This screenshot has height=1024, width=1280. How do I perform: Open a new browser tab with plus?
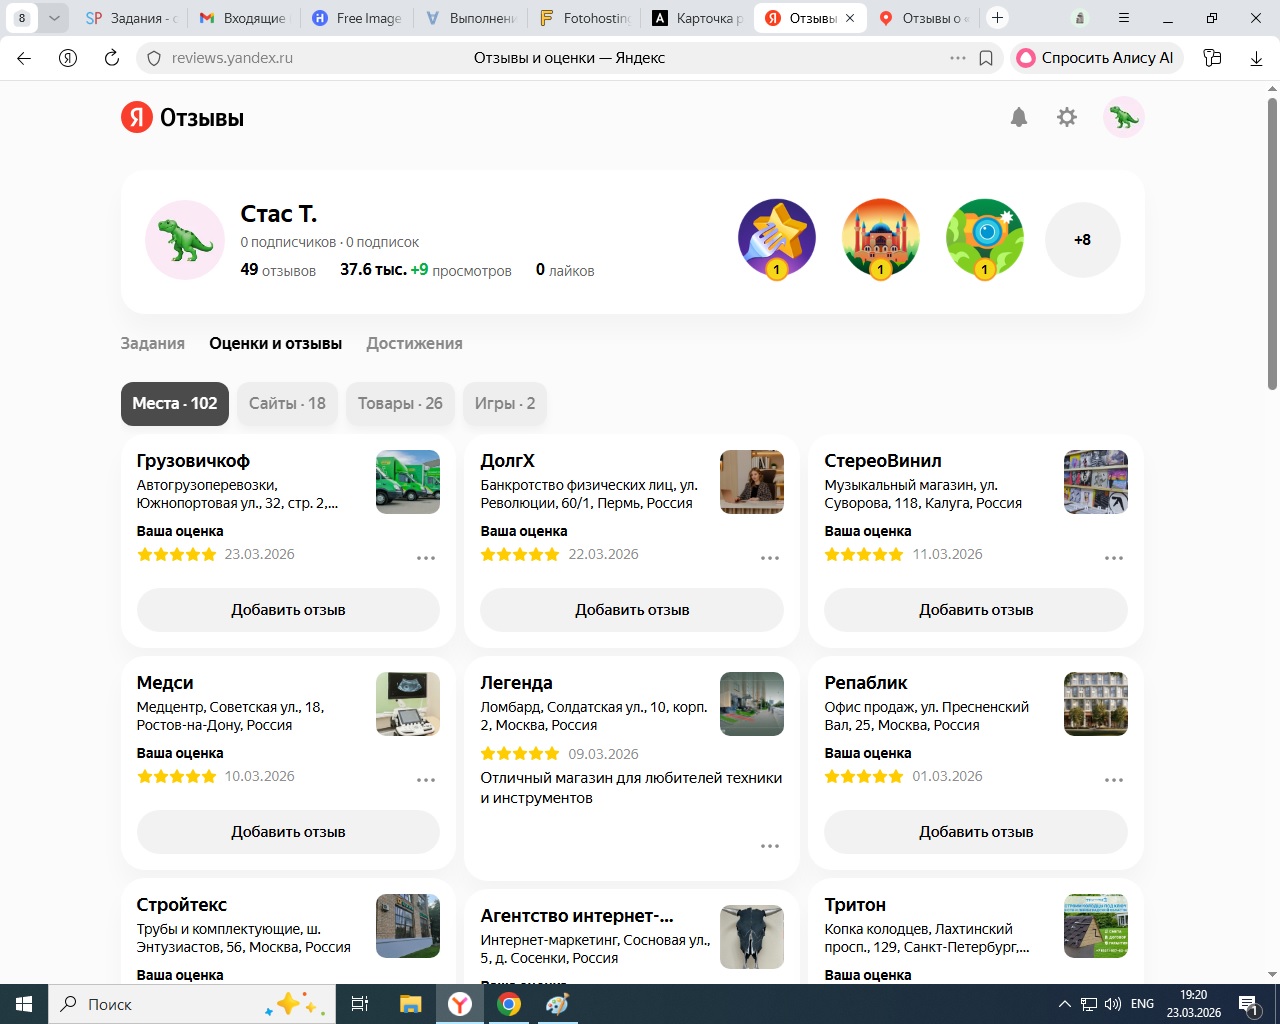997,18
